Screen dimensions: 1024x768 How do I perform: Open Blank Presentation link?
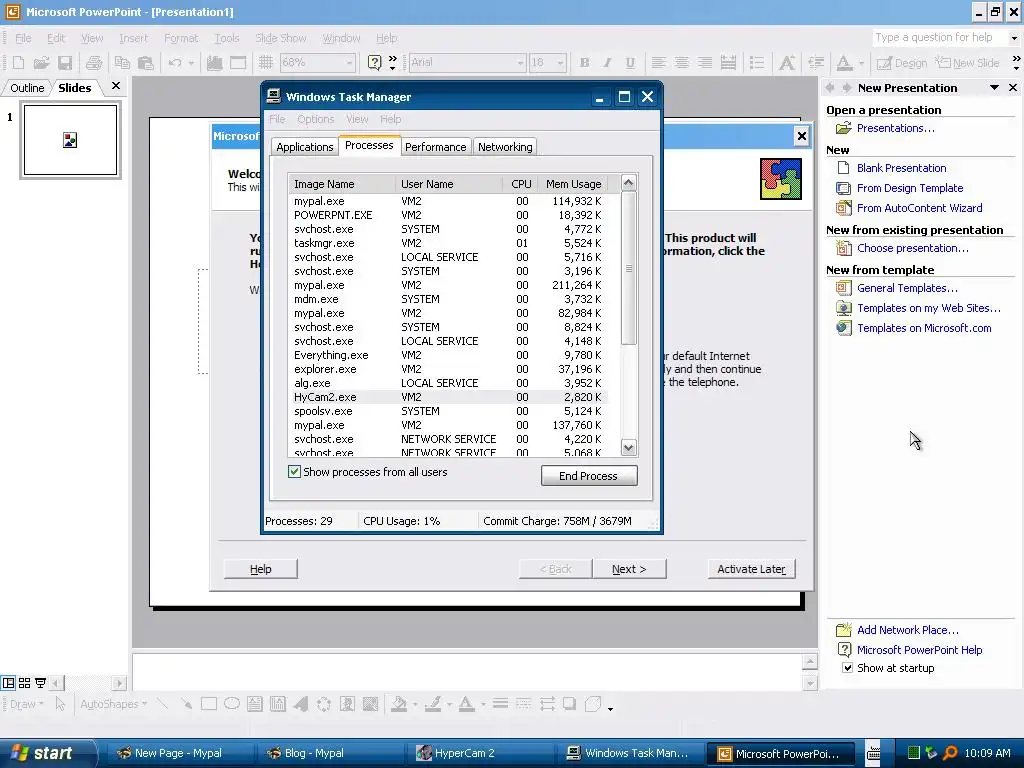pyautogui.click(x=901, y=168)
